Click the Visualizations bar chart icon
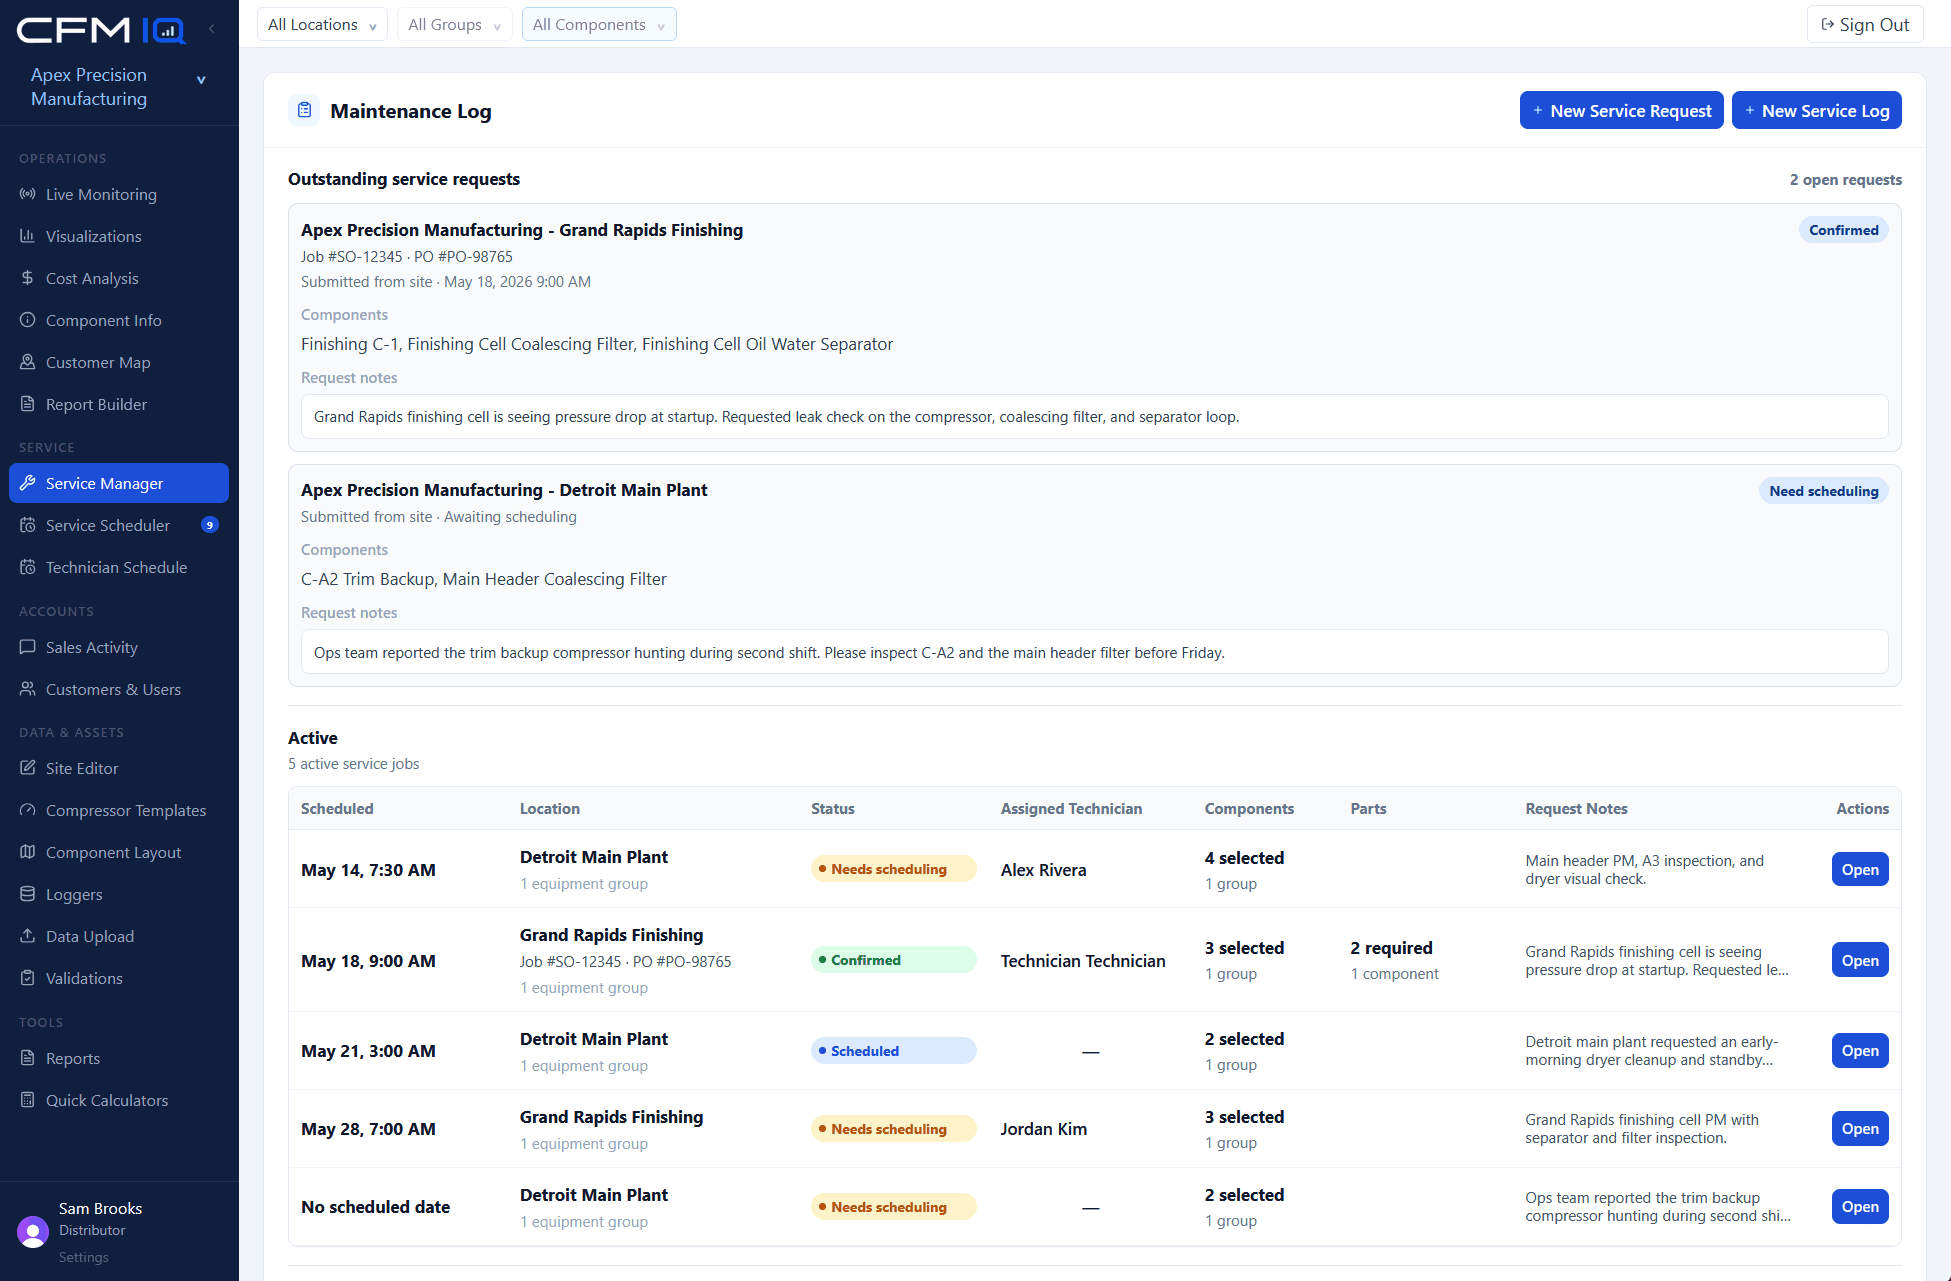Screen dimensions: 1951x1281 point(28,236)
